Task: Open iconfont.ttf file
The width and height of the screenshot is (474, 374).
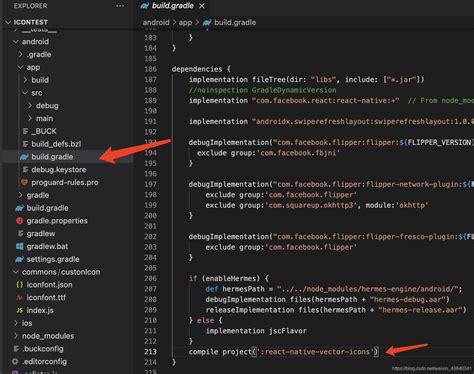Action: click(x=46, y=297)
